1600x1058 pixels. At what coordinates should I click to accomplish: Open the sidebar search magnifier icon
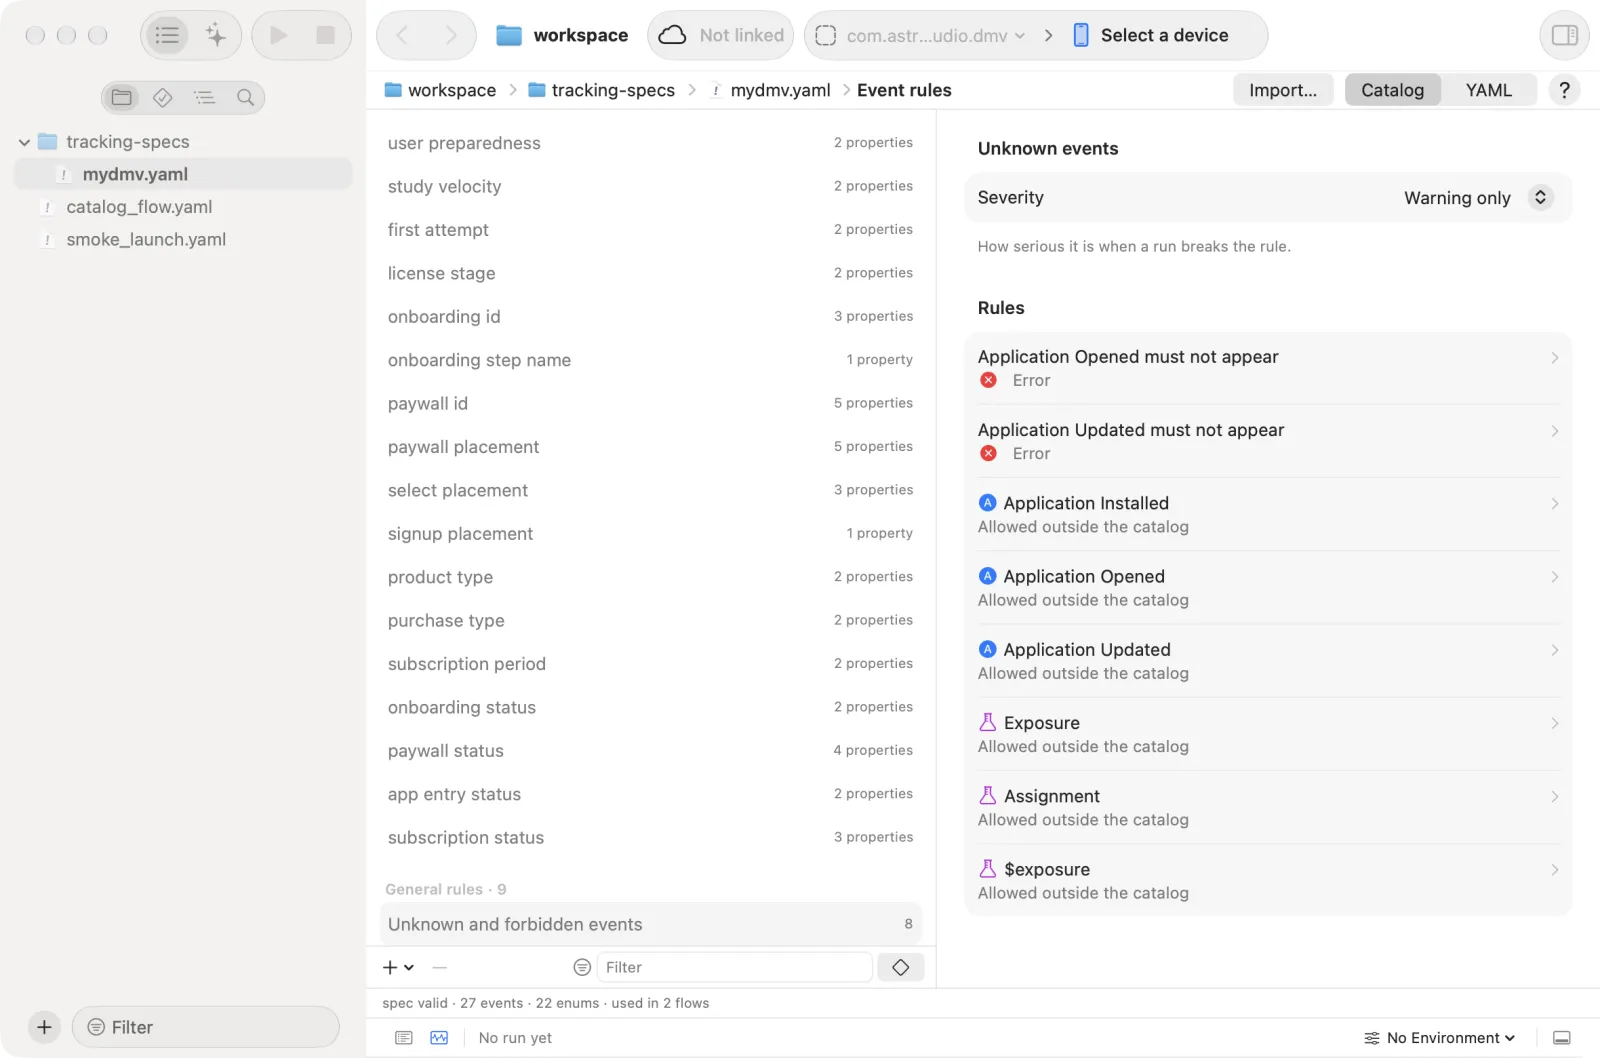pyautogui.click(x=245, y=97)
